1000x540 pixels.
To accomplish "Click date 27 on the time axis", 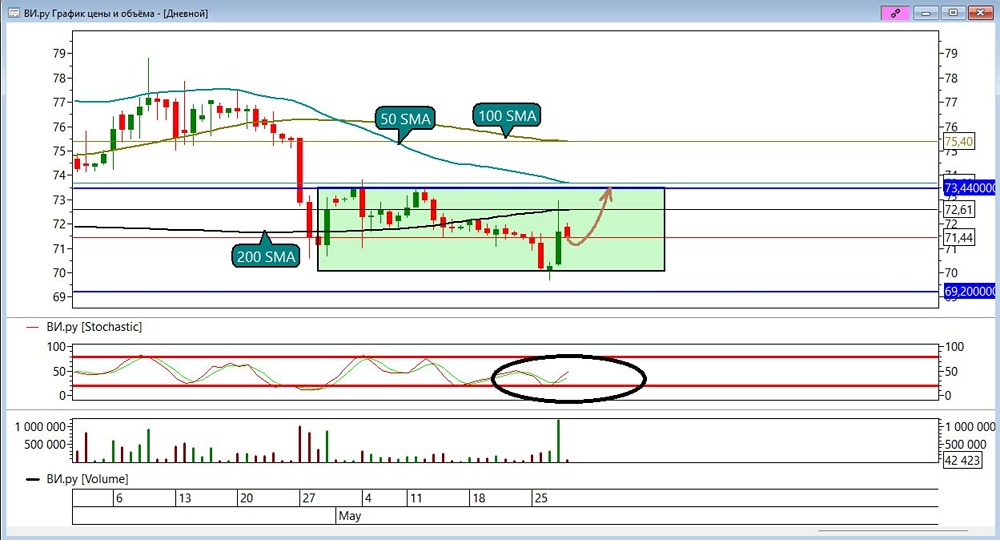I will click(x=309, y=498).
